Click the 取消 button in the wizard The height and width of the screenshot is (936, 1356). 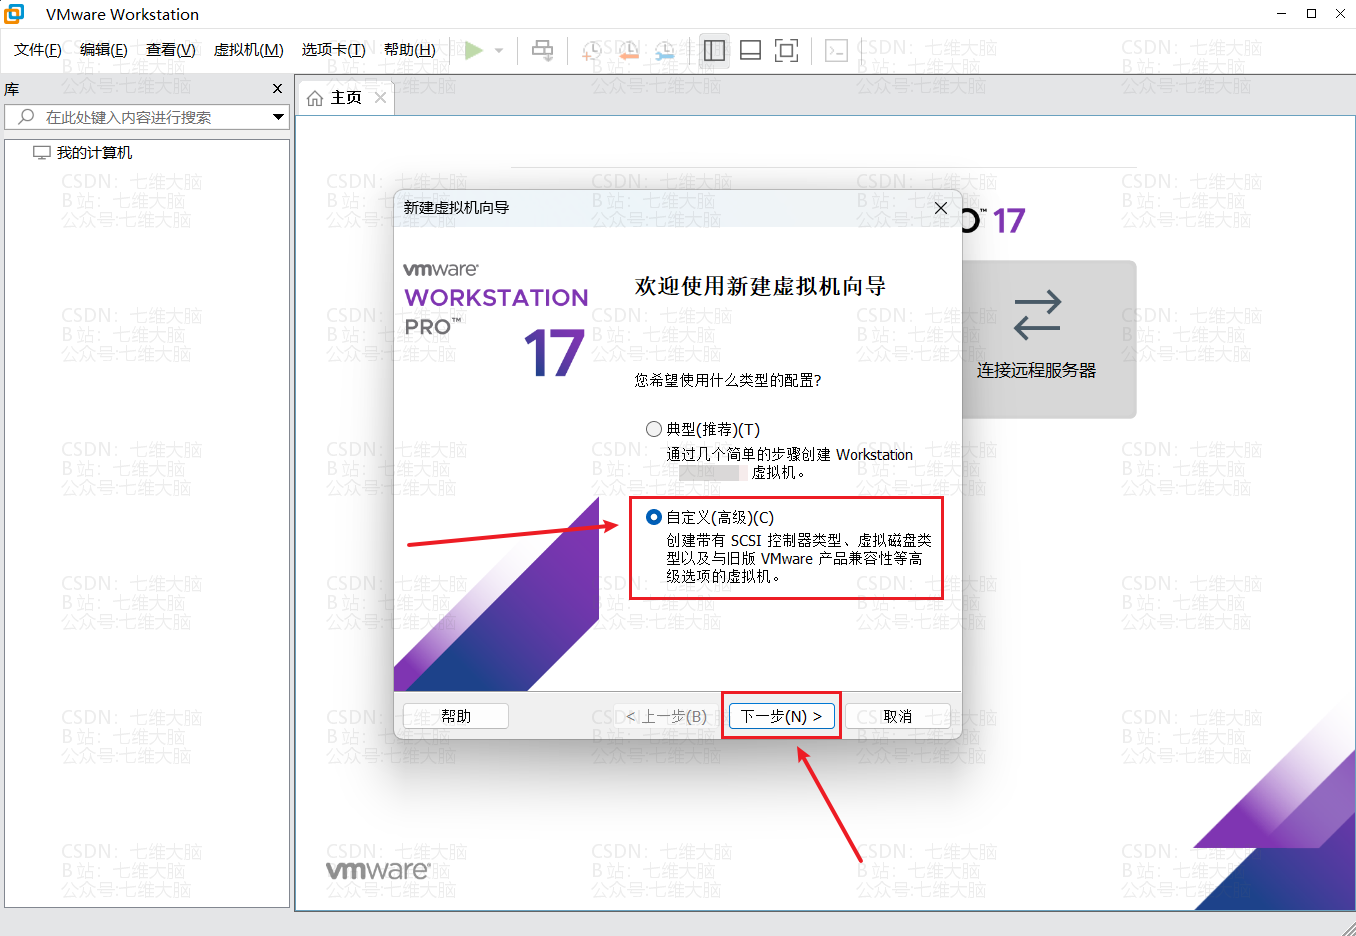tap(898, 716)
